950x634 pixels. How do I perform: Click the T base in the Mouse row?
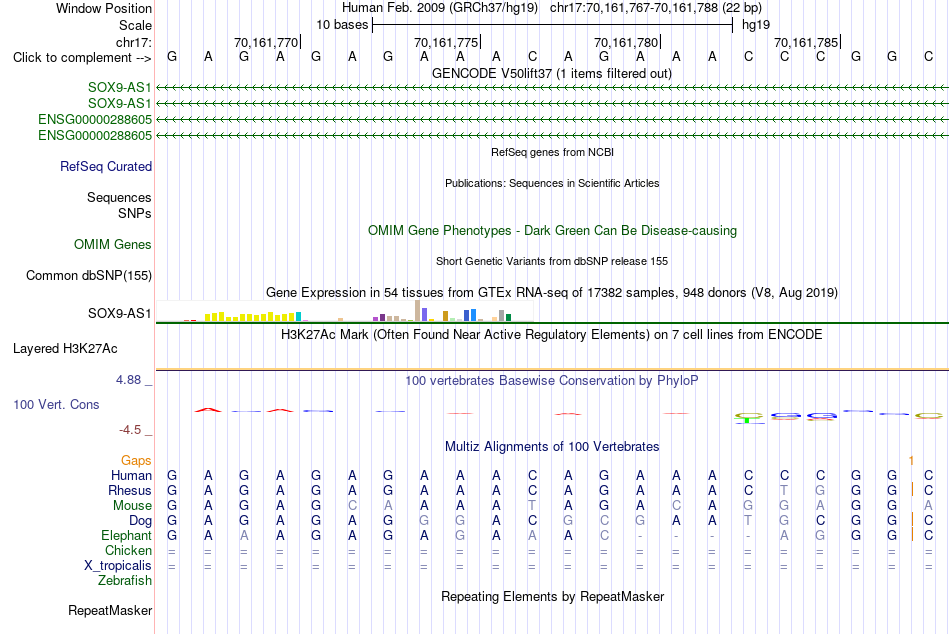pyautogui.click(x=532, y=506)
